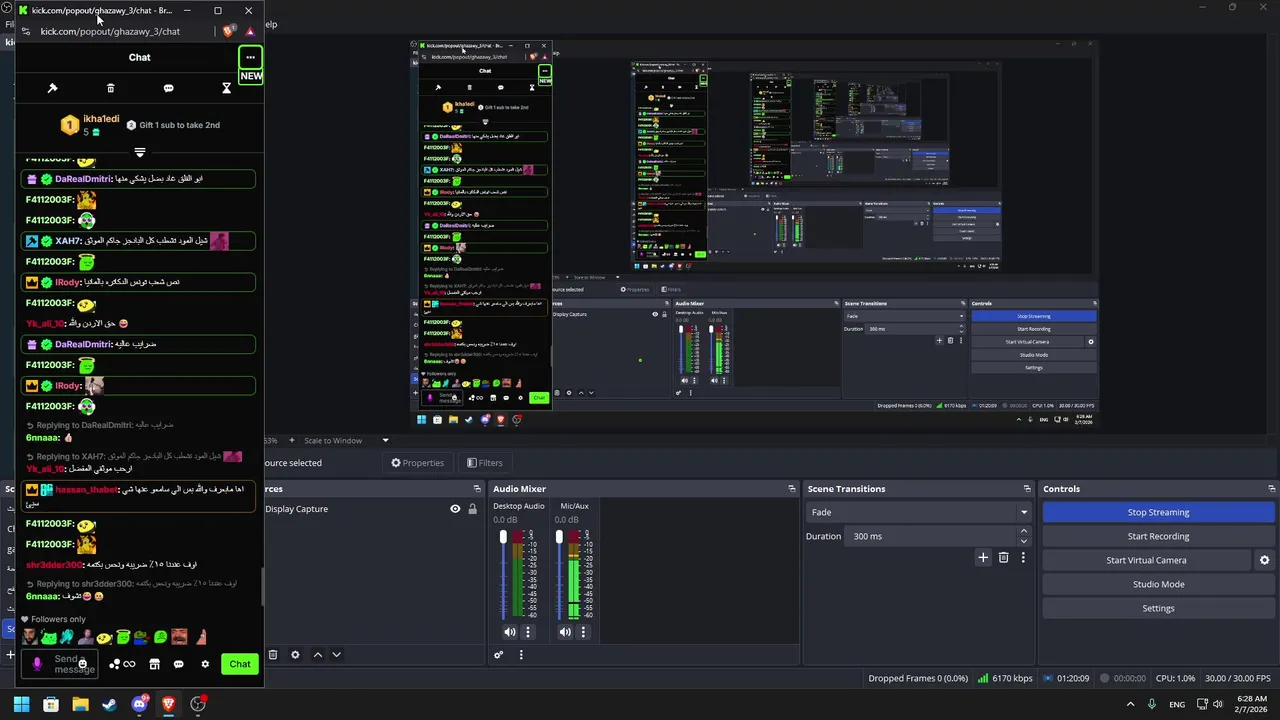Open the Properties button above Sources

coord(417,463)
